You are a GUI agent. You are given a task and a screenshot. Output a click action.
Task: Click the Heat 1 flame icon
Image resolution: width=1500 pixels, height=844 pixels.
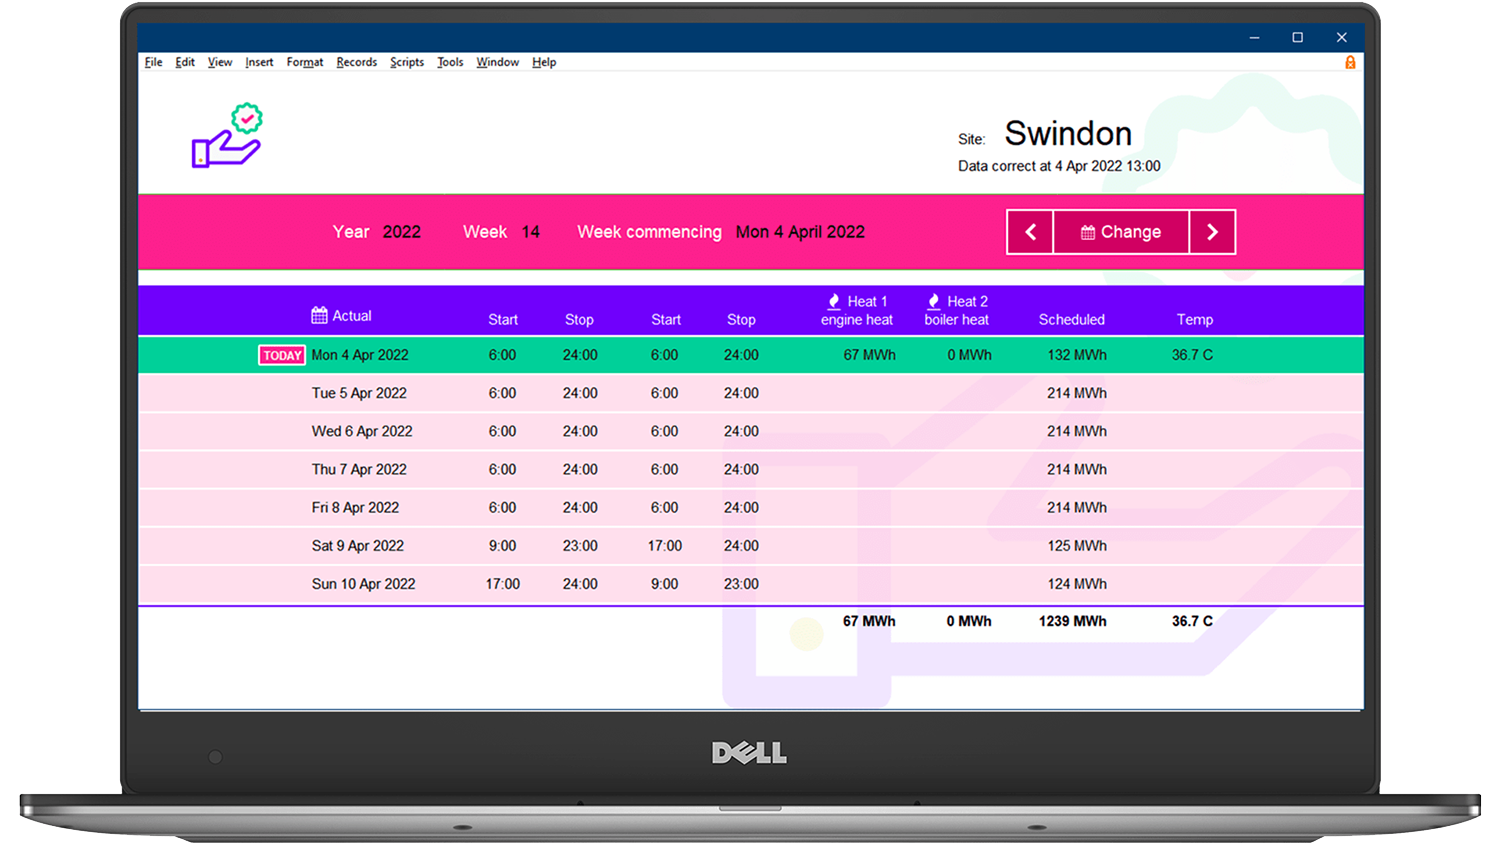coord(834,301)
